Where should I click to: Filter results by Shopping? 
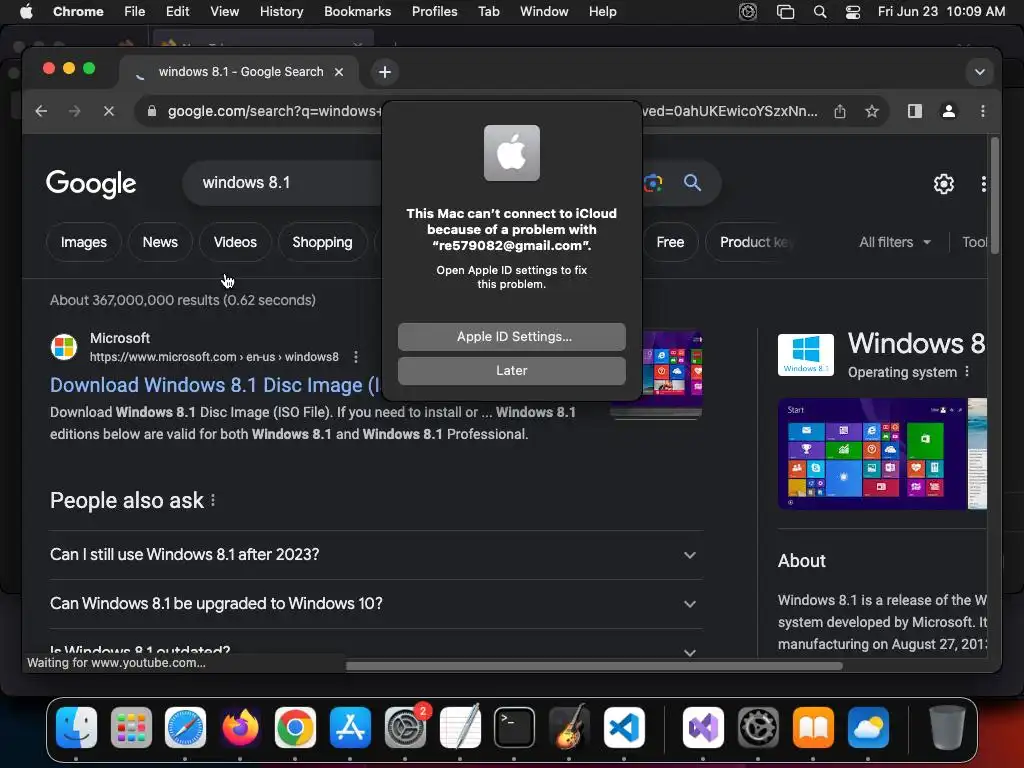coord(322,242)
